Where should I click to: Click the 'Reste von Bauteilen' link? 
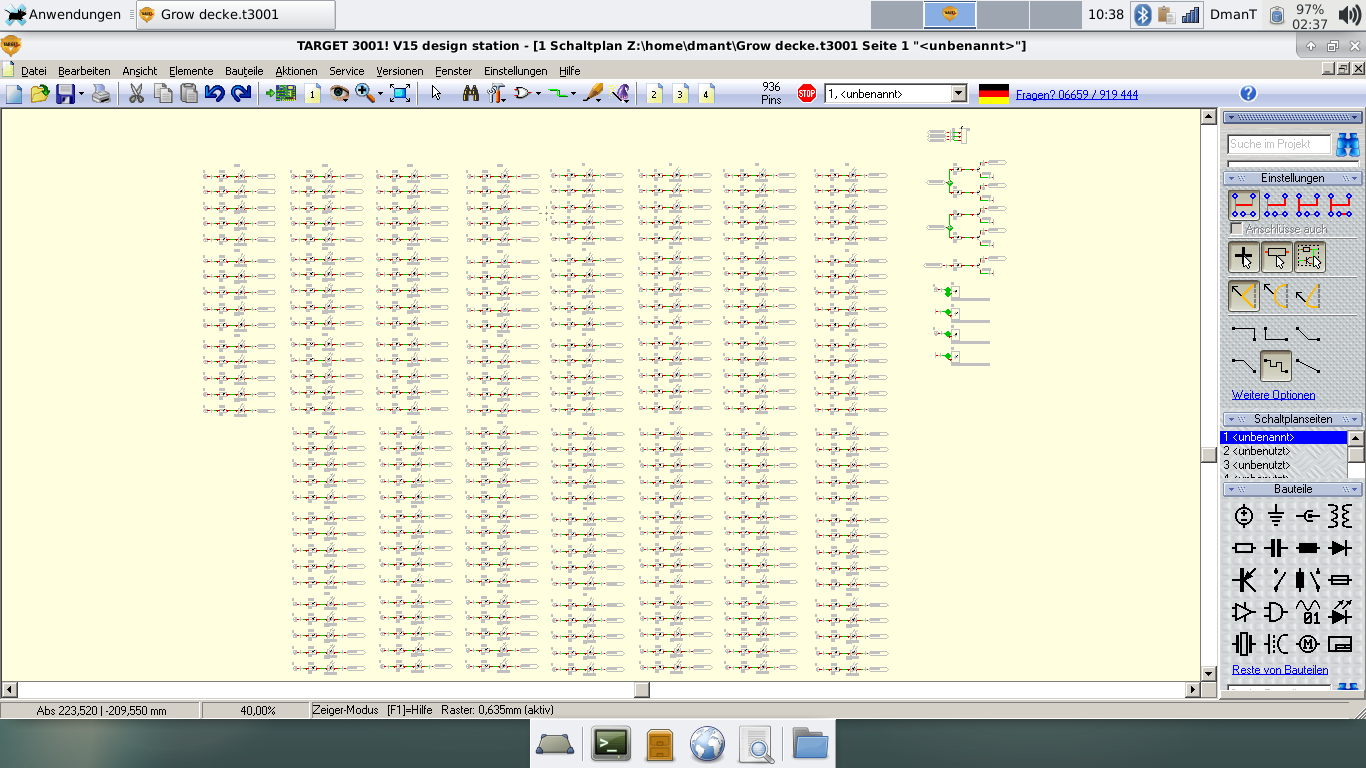(x=1280, y=670)
